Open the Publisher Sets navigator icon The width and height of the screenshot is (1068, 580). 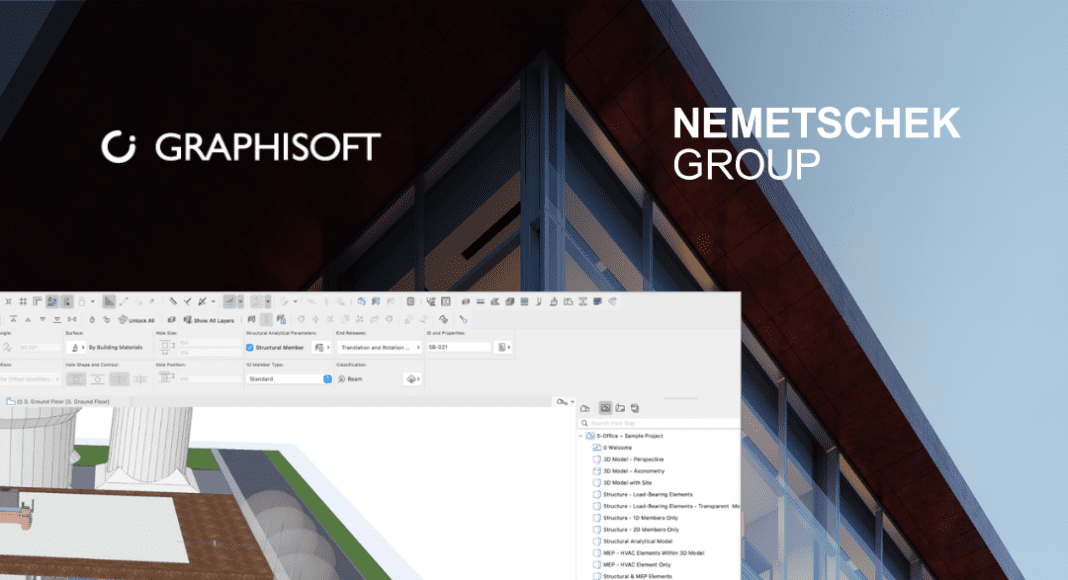635,408
